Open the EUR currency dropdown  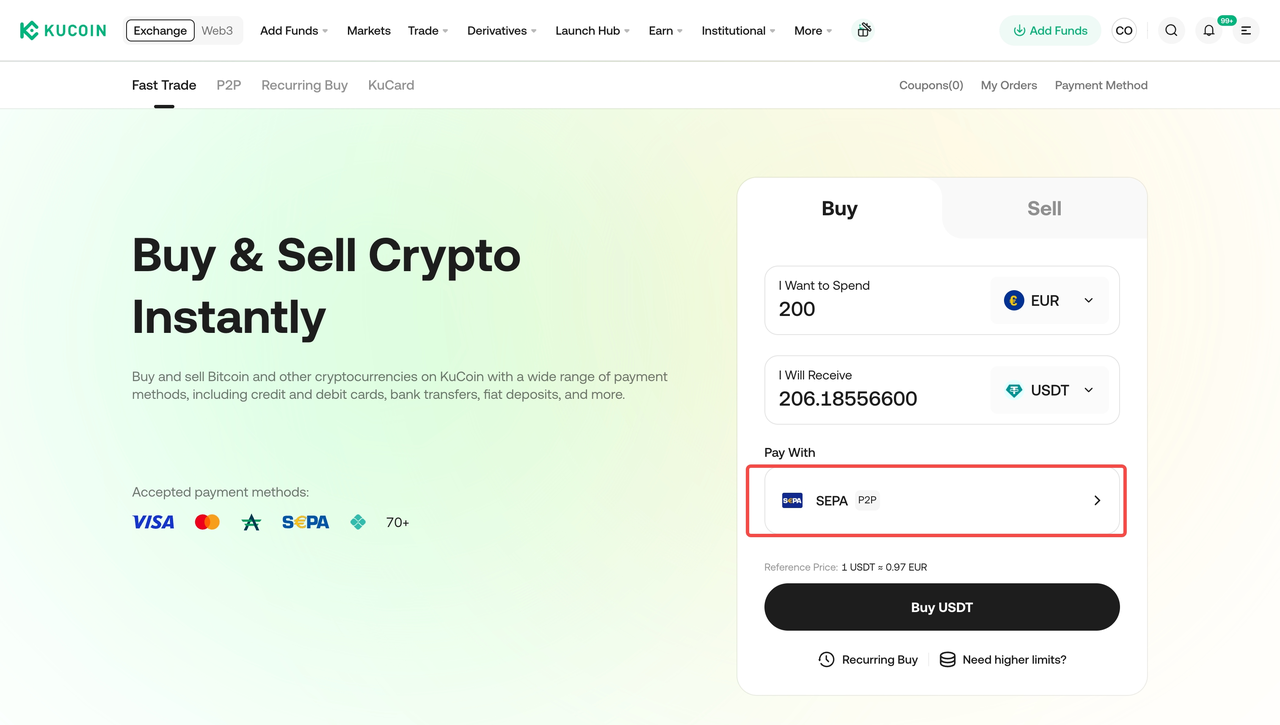pos(1049,301)
